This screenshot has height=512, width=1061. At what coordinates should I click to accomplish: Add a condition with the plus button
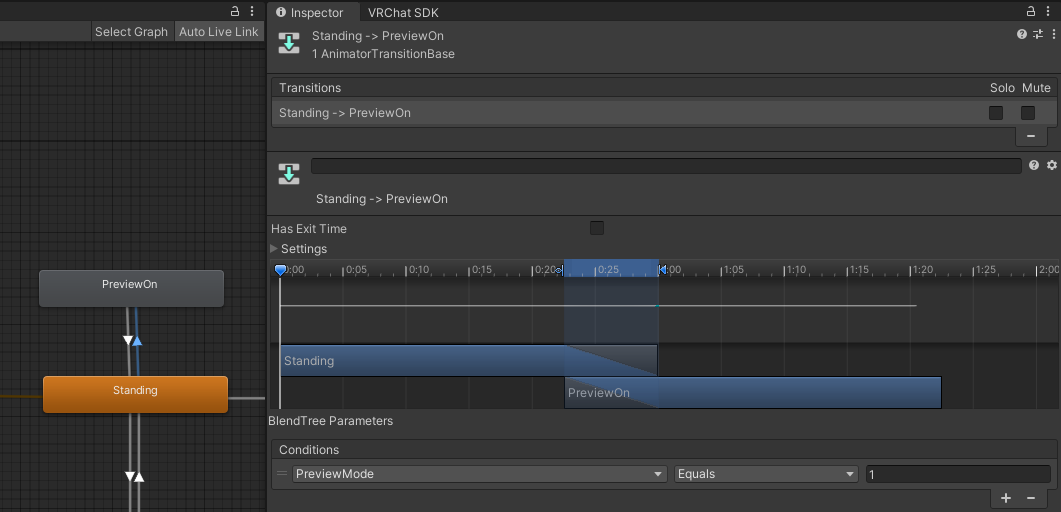[x=1006, y=498]
